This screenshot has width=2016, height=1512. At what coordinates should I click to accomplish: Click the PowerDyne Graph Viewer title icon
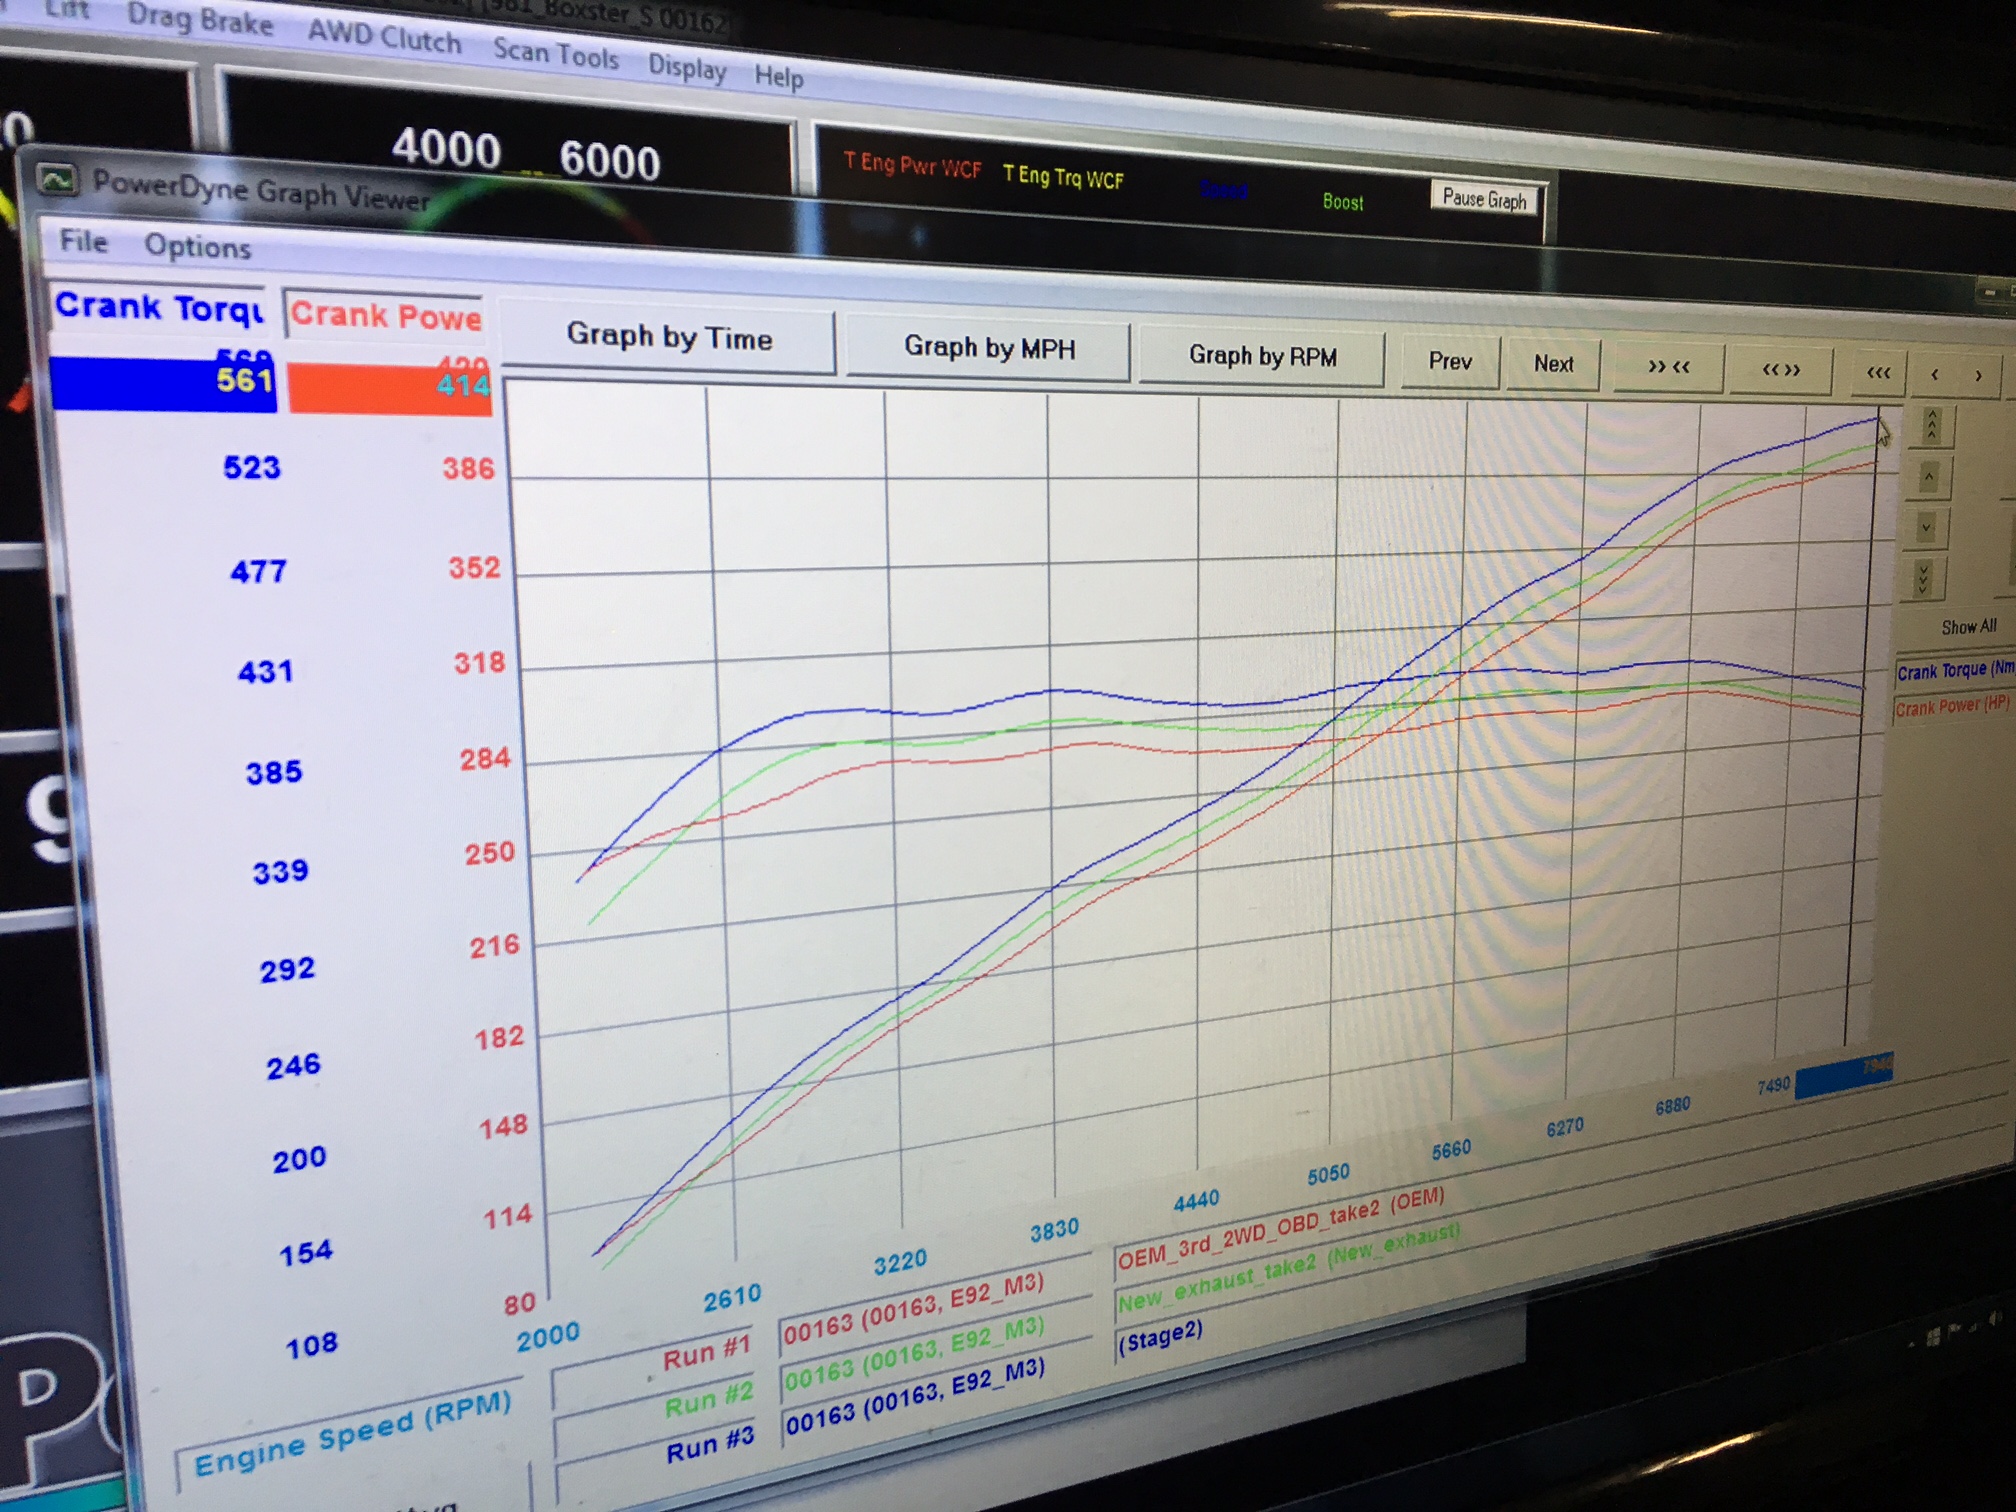57,180
